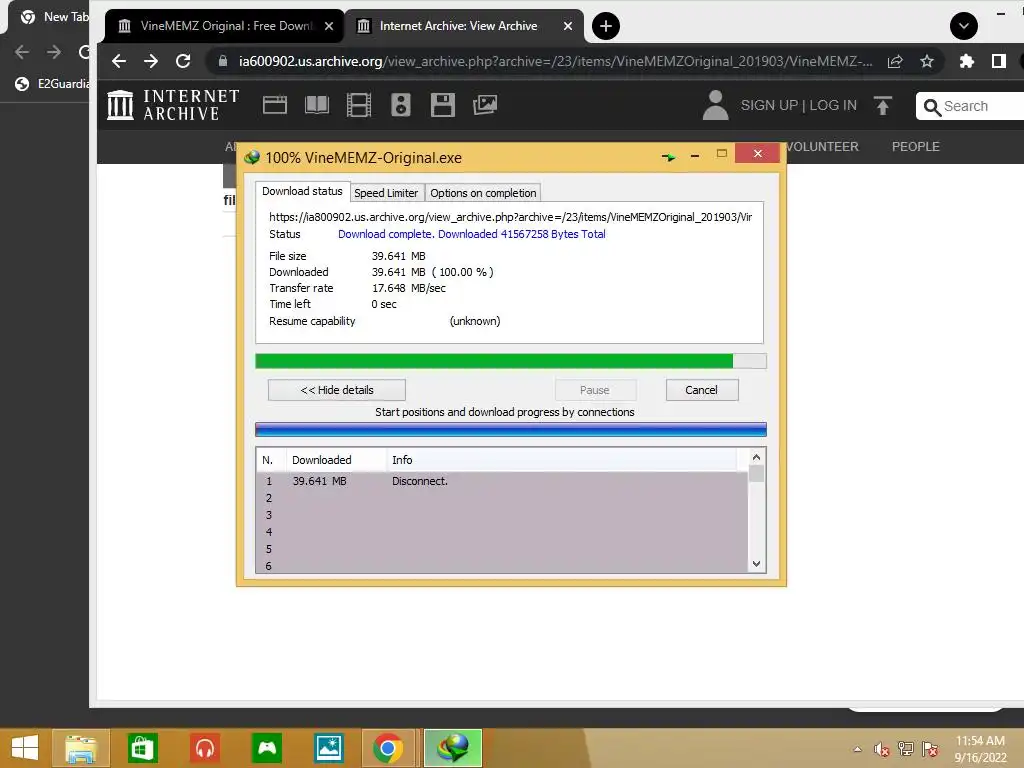Click the download dialog green arrow icon
The height and width of the screenshot is (768, 1024).
[668, 157]
